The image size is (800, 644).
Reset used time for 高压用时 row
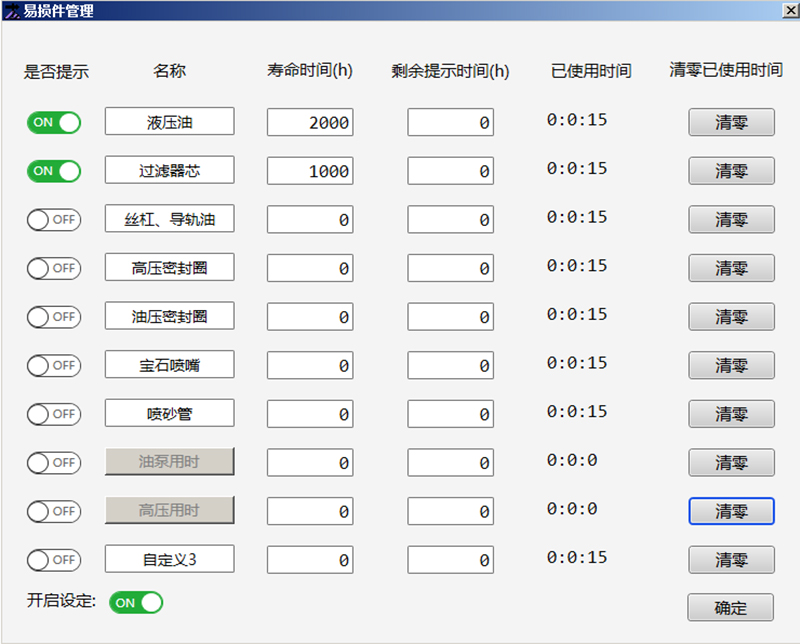coord(731,511)
